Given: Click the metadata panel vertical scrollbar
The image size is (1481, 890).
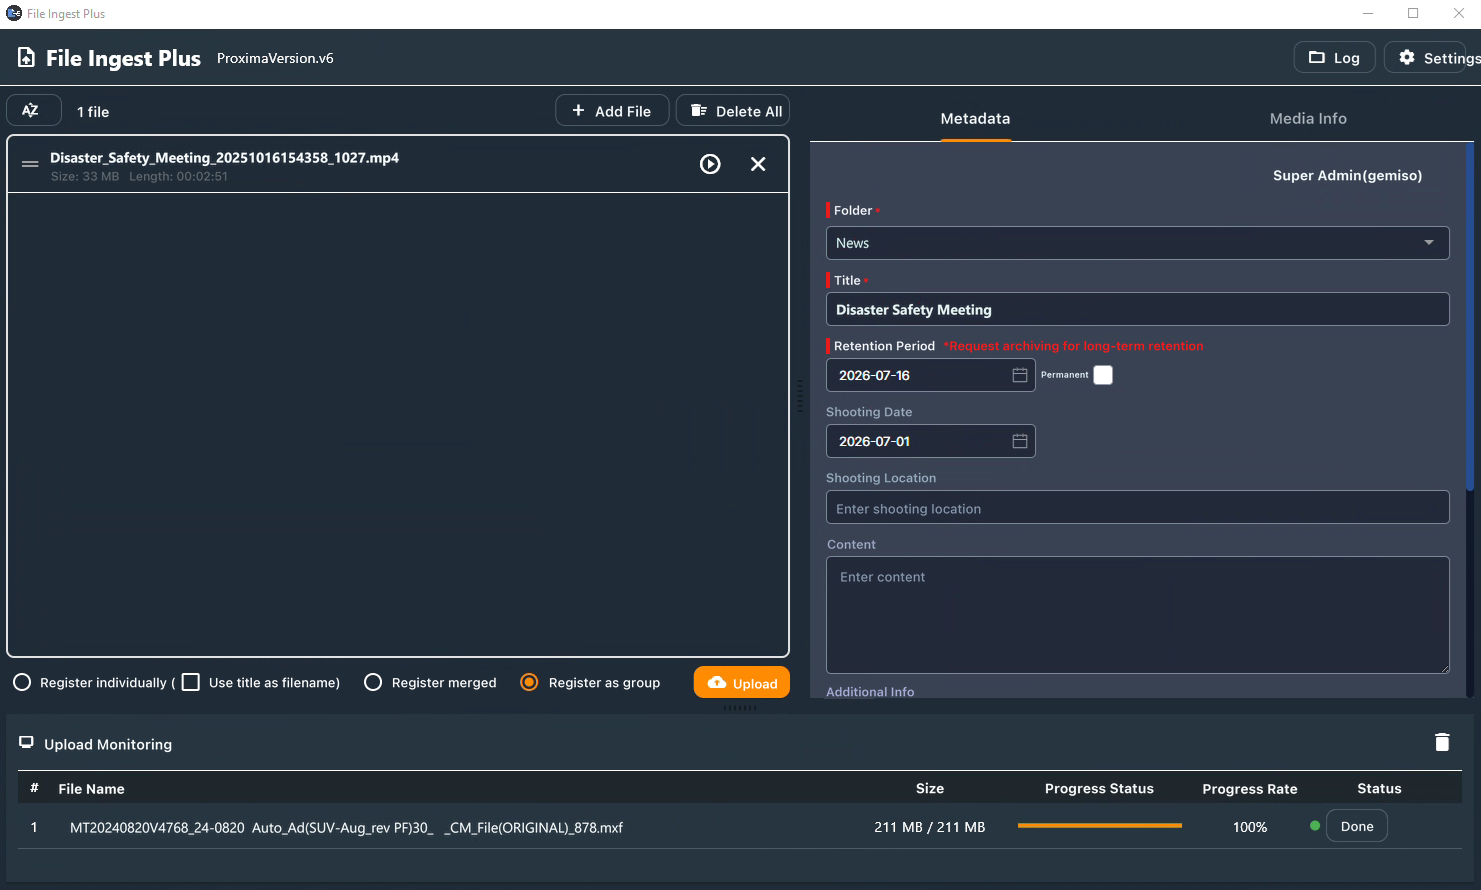Looking at the screenshot, I should (x=1469, y=316).
